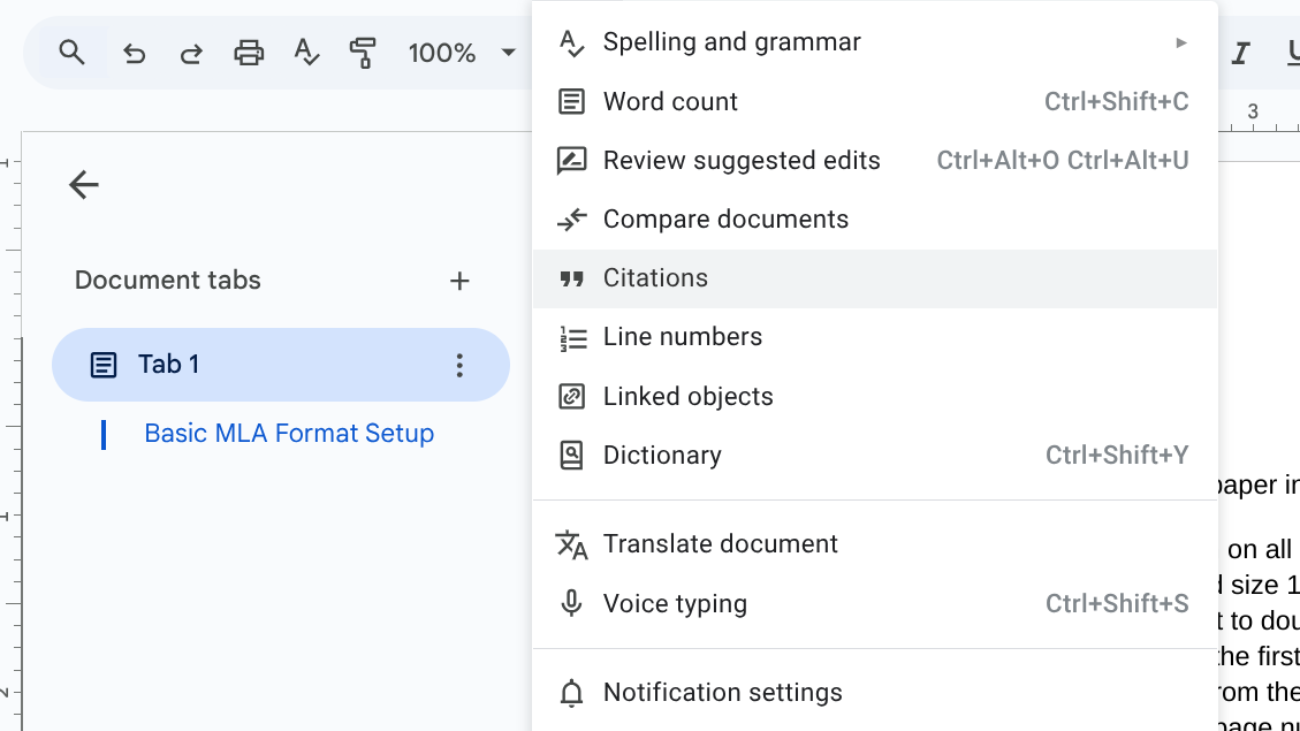Check the word count
This screenshot has width=1300, height=731.
coord(670,101)
